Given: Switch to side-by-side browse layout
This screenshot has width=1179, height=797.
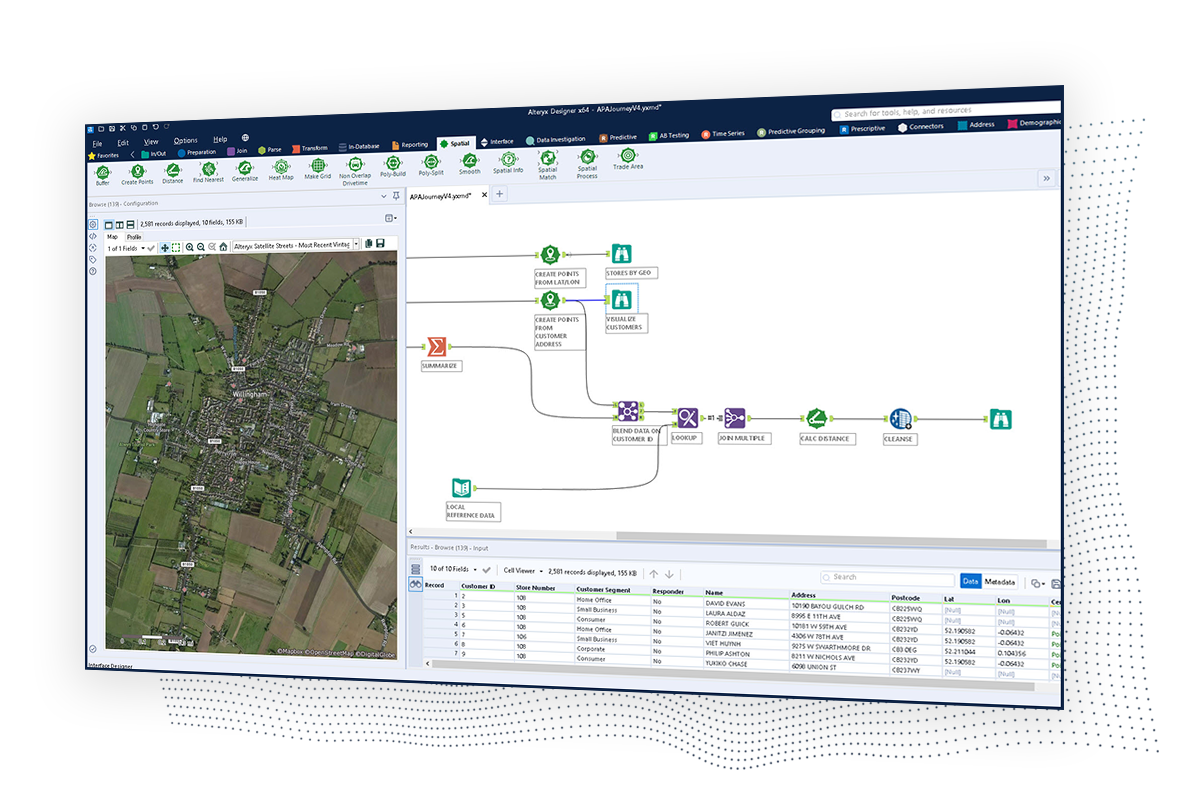Looking at the screenshot, I should coord(120,225).
